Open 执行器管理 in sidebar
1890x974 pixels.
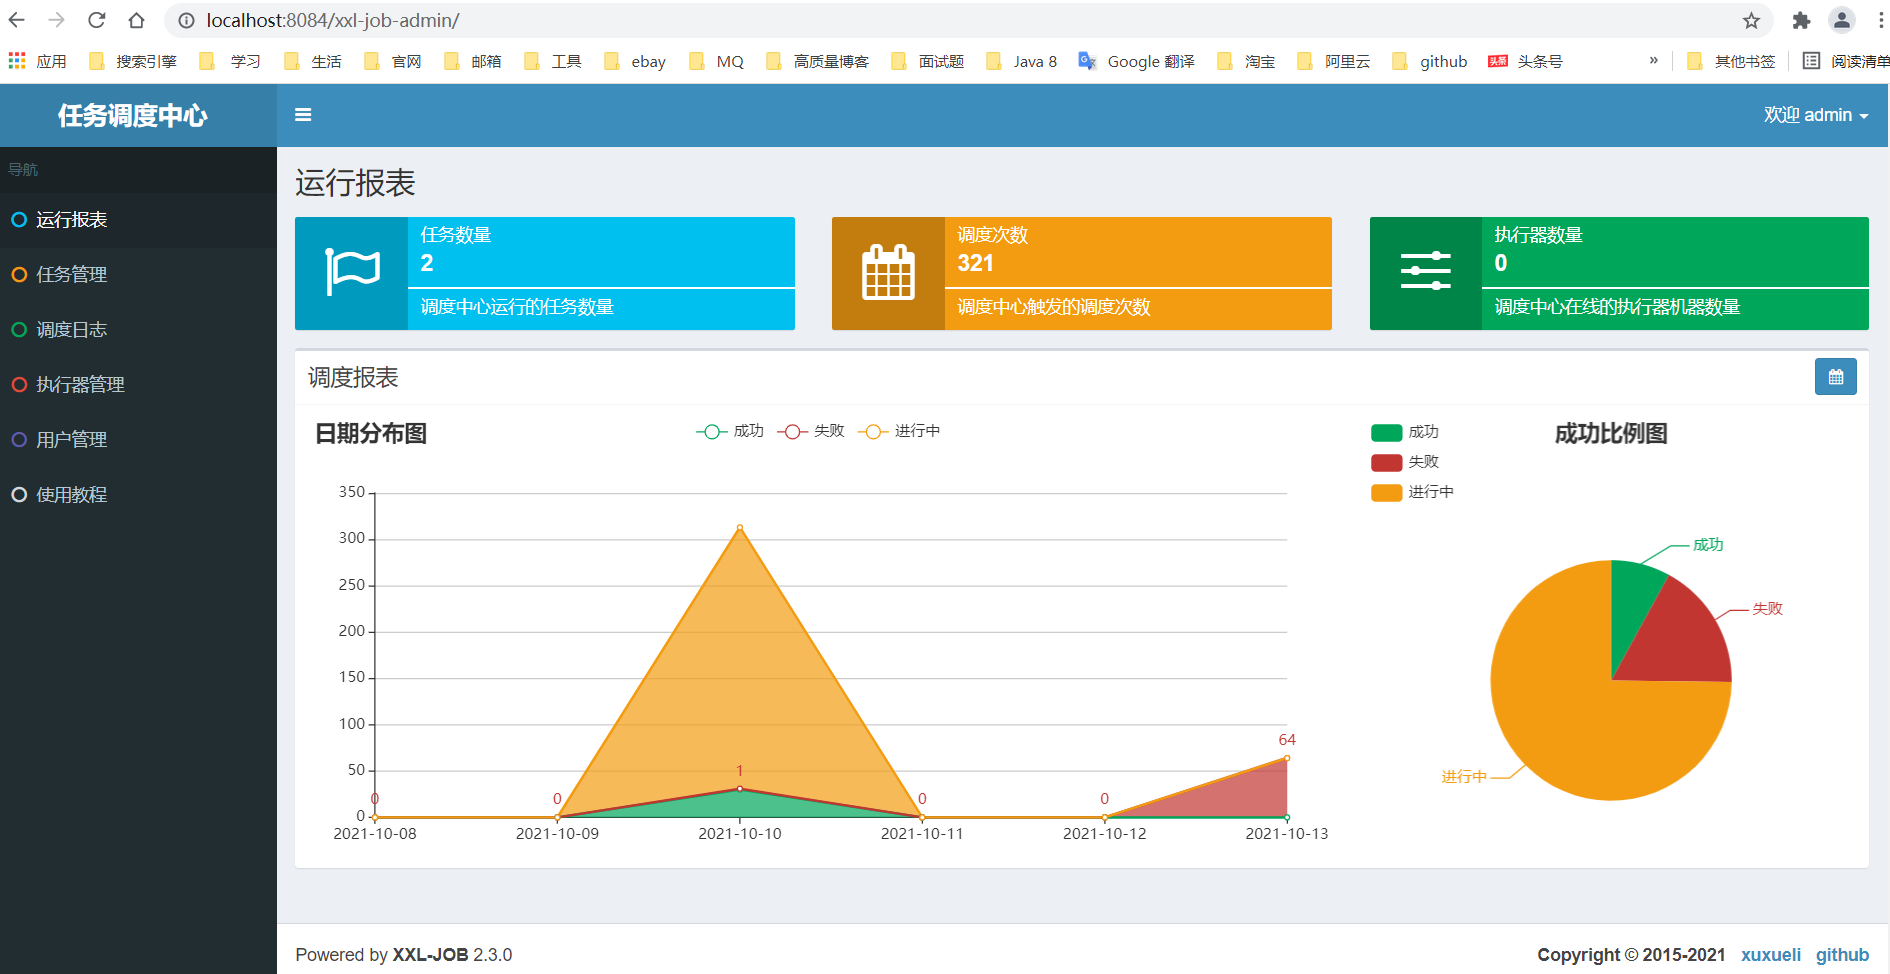138,384
